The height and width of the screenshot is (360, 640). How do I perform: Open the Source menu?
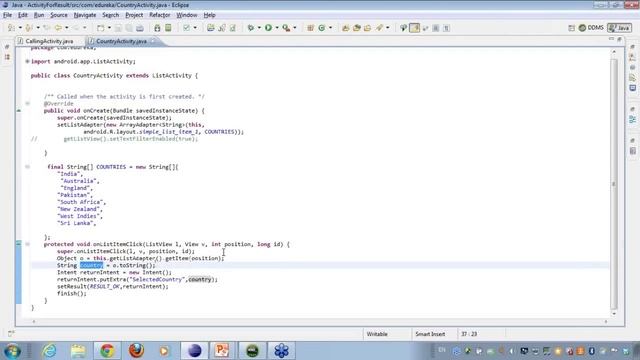(x=59, y=15)
